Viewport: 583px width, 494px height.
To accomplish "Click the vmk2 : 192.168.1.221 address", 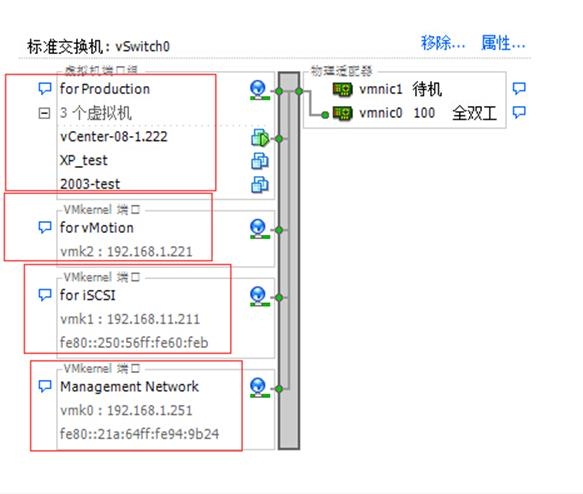I will point(126,252).
